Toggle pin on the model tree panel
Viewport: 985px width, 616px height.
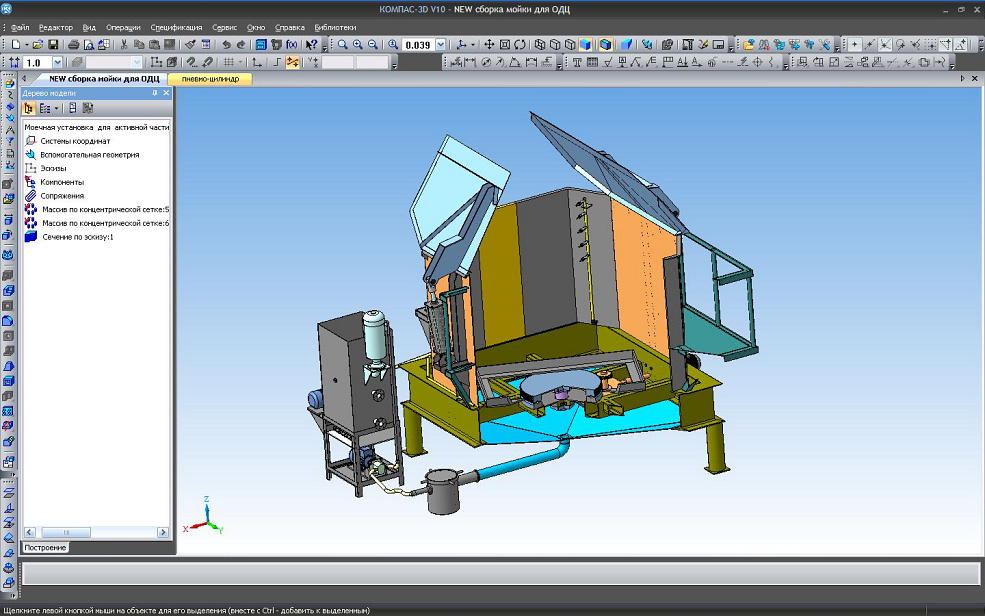tap(155, 93)
